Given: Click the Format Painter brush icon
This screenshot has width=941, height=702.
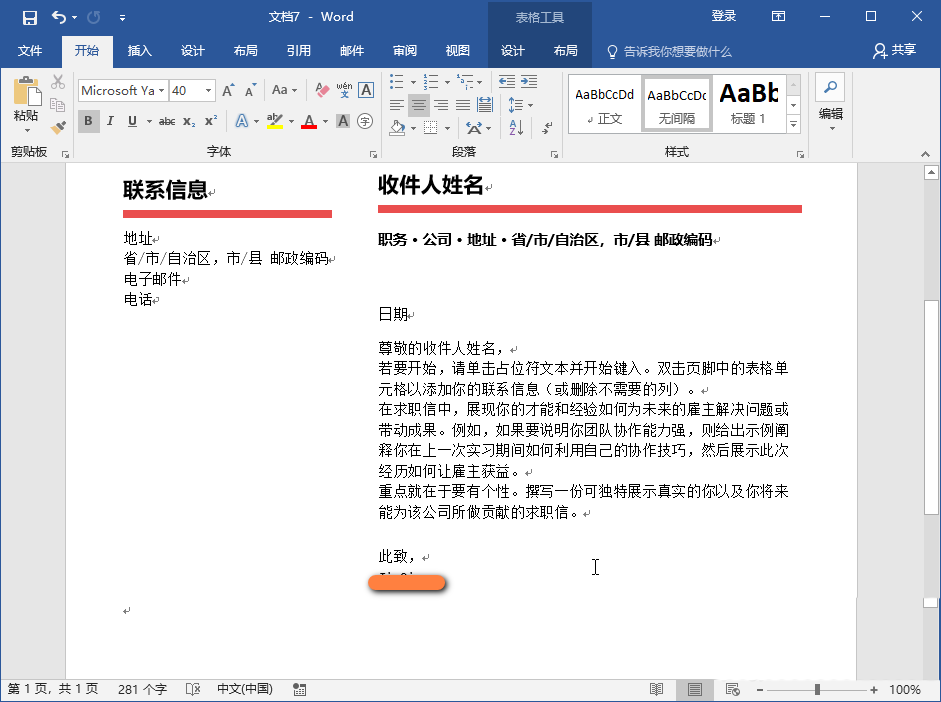Looking at the screenshot, I should tap(58, 127).
